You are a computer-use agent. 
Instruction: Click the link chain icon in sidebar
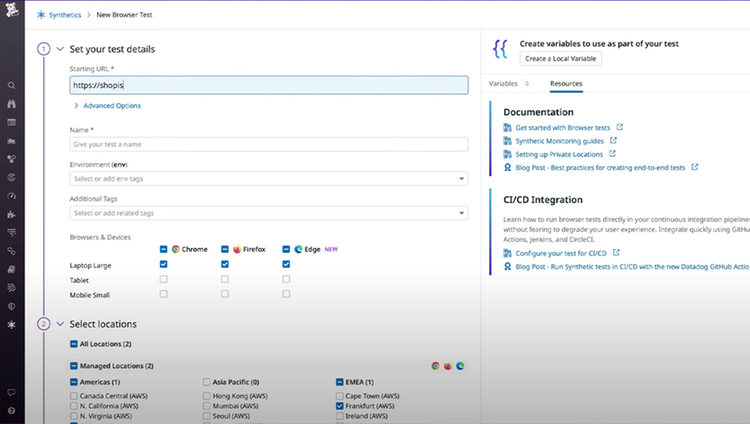tap(11, 251)
